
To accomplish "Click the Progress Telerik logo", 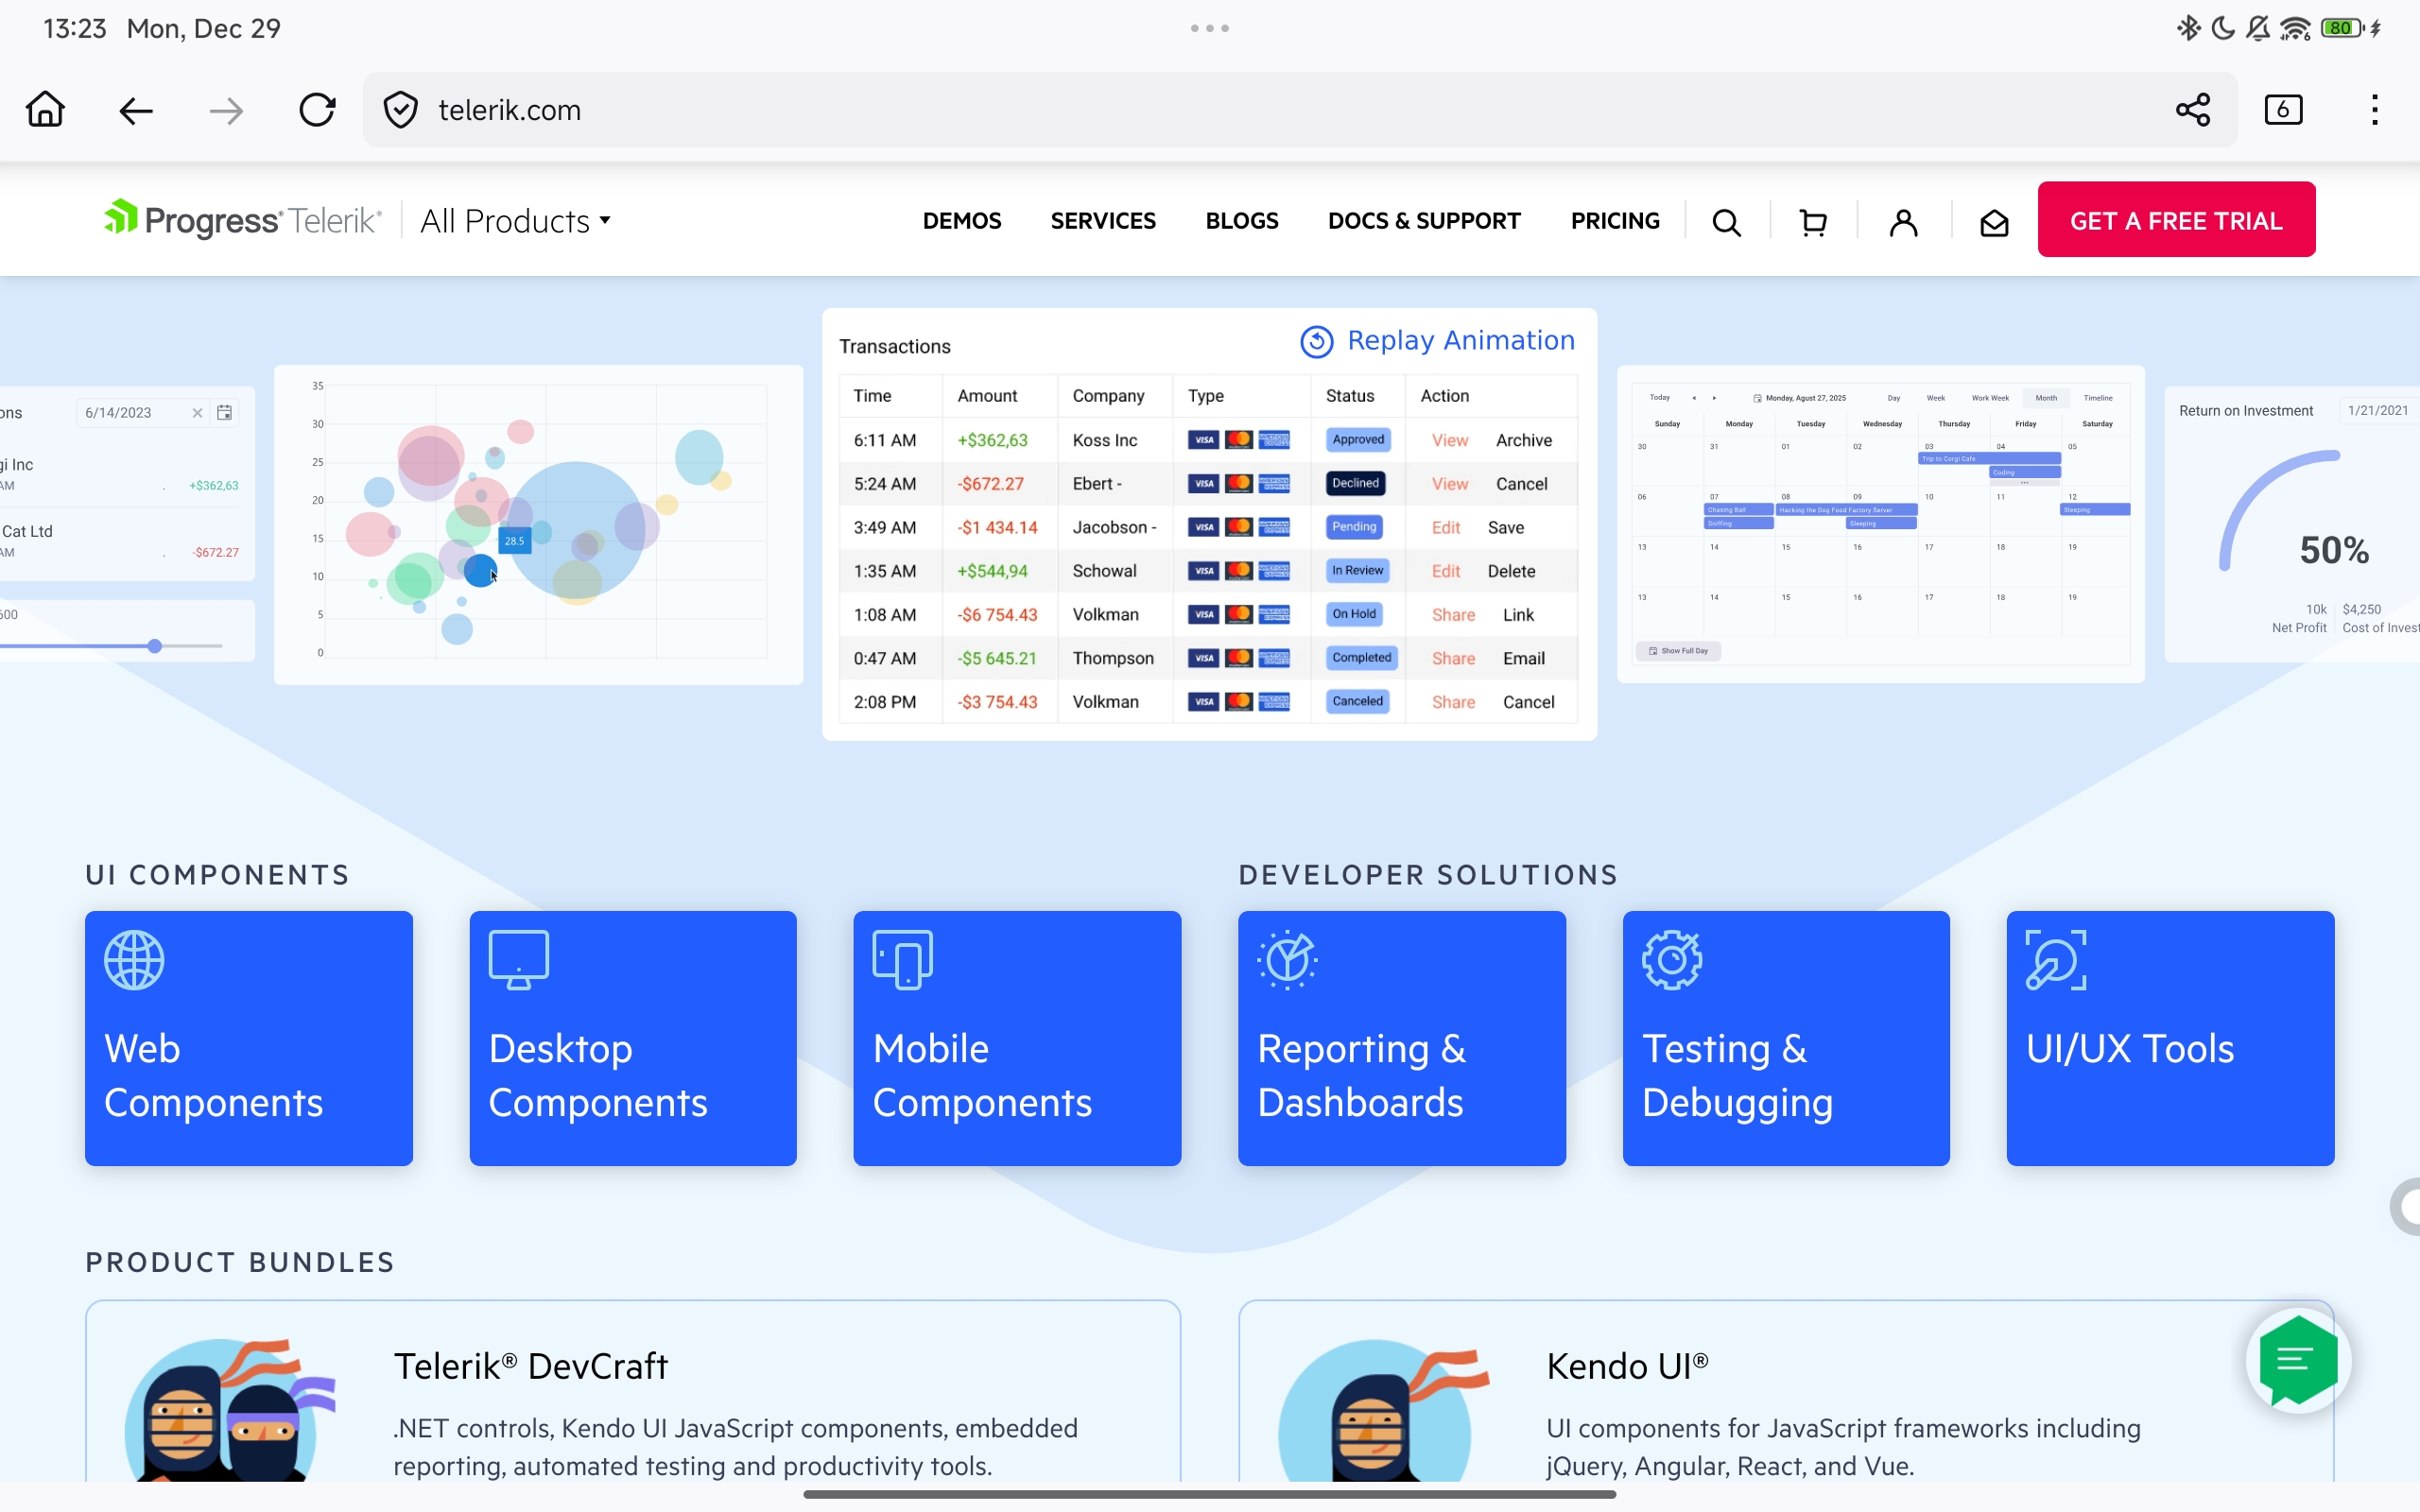I will pos(240,219).
